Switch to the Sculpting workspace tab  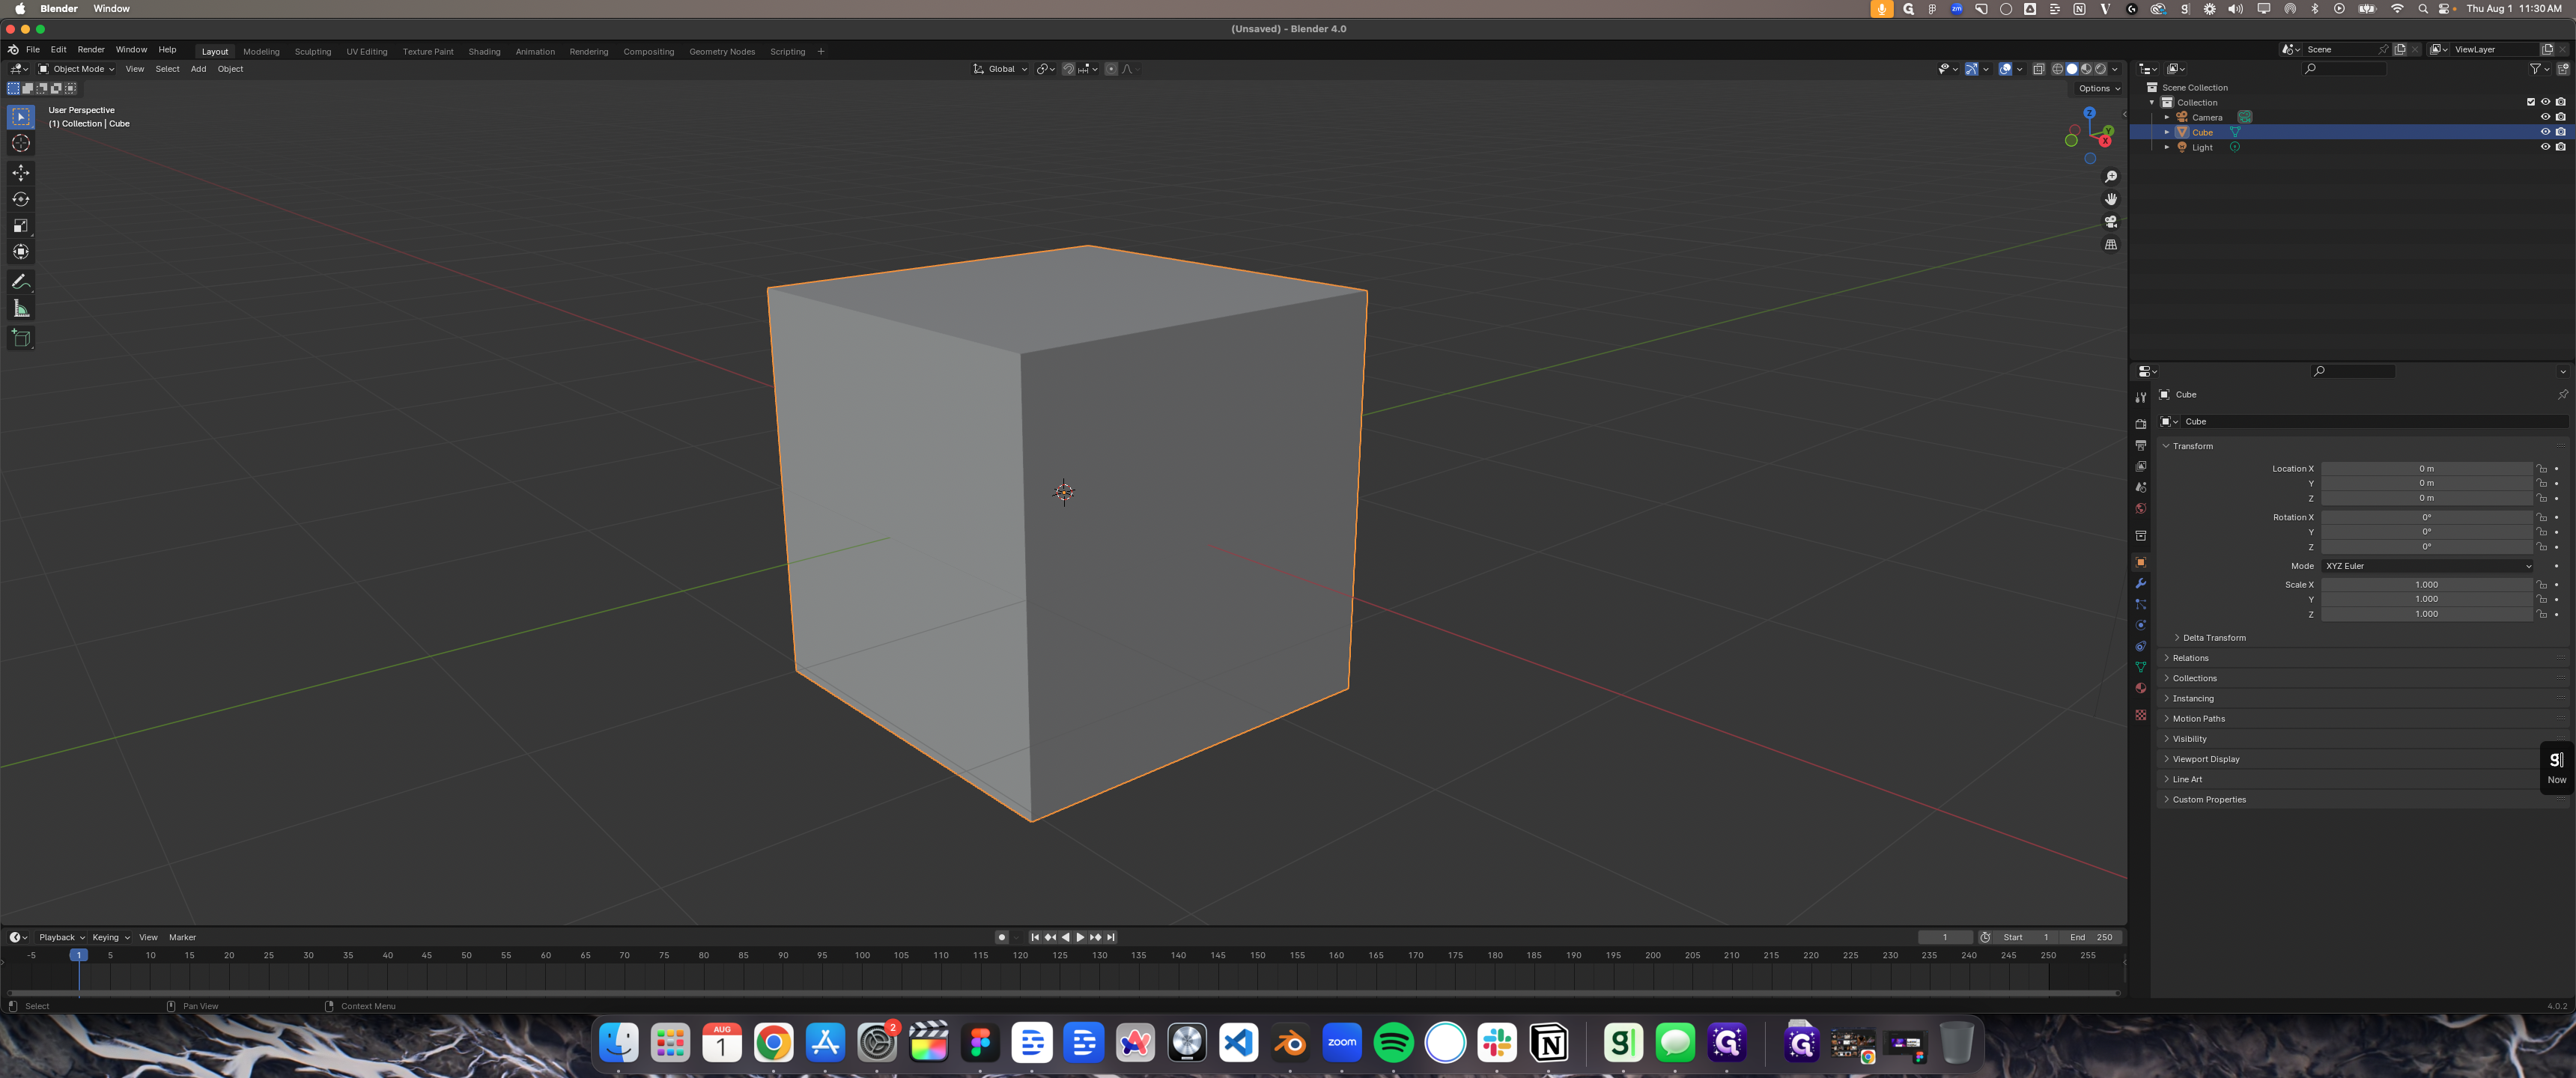tap(312, 52)
